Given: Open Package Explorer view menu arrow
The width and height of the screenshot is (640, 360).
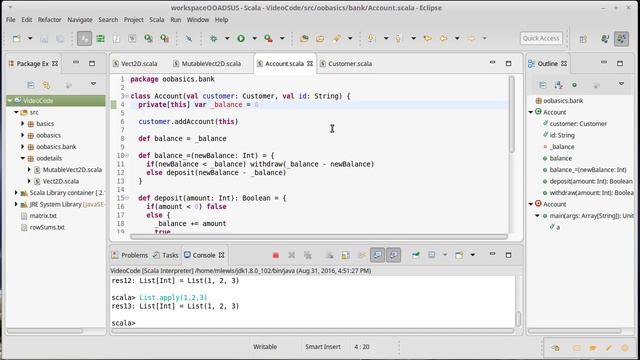Looking at the screenshot, I should coord(93,84).
